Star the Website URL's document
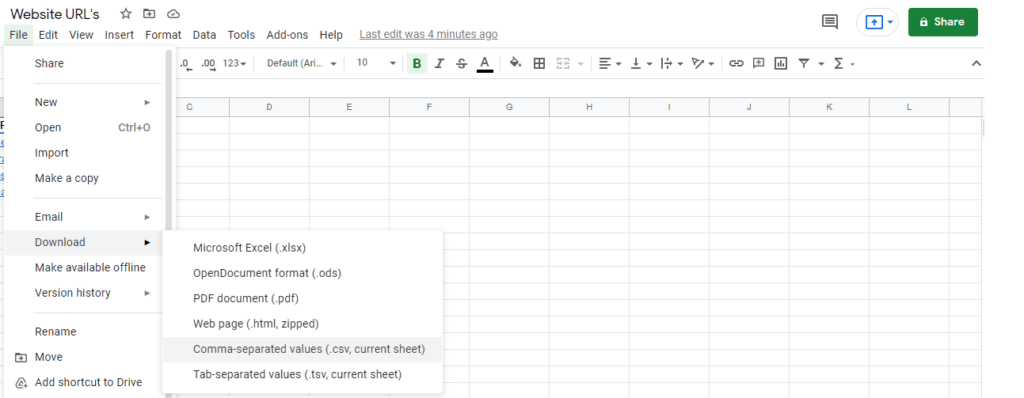Screen dimensions: 1024x398 pos(126,14)
